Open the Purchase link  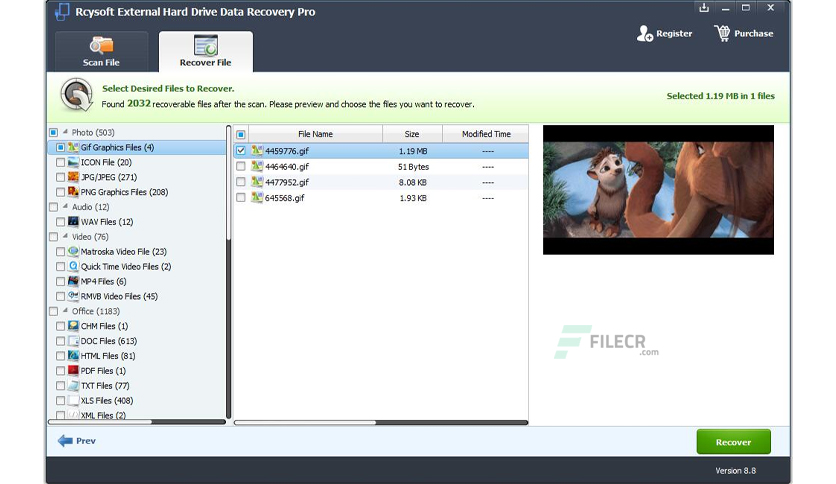pos(753,34)
